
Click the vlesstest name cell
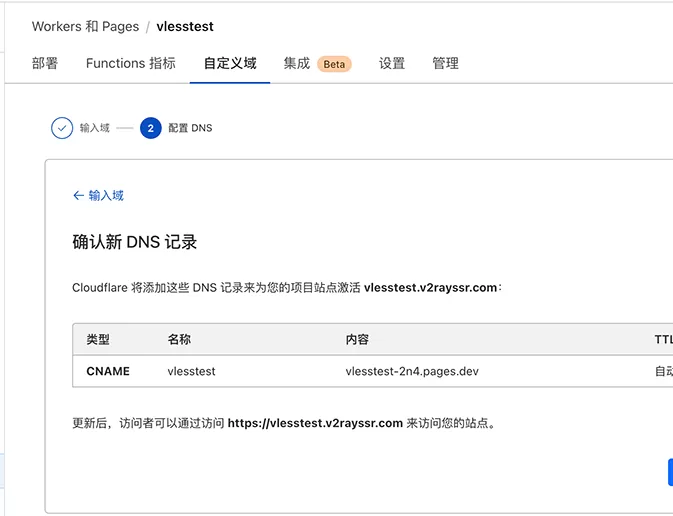pyautogui.click(x=191, y=371)
